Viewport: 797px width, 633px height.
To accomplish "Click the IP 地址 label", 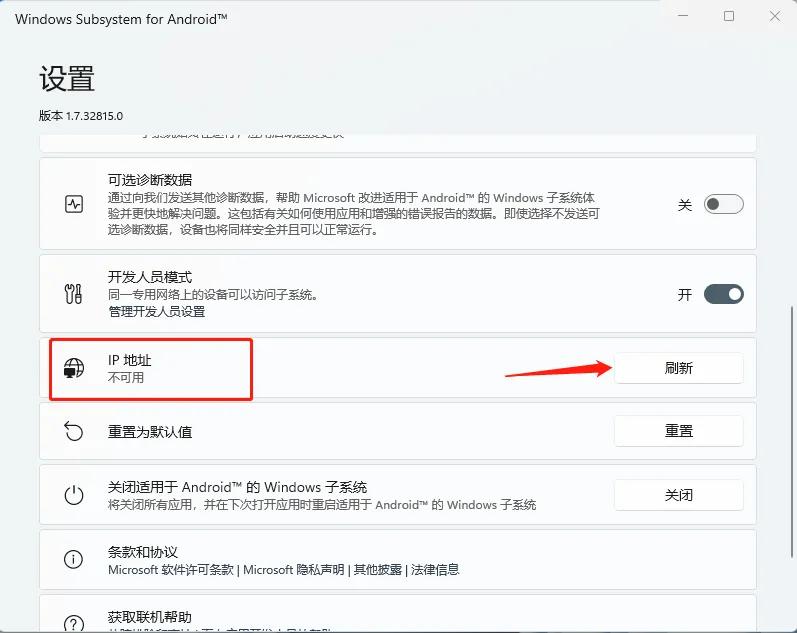I will pyautogui.click(x=130, y=360).
